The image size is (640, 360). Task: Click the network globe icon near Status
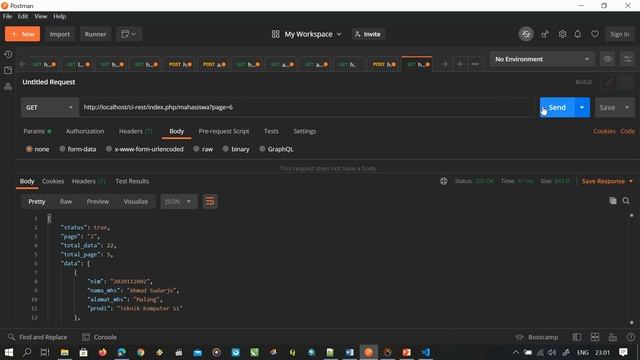tap(444, 181)
